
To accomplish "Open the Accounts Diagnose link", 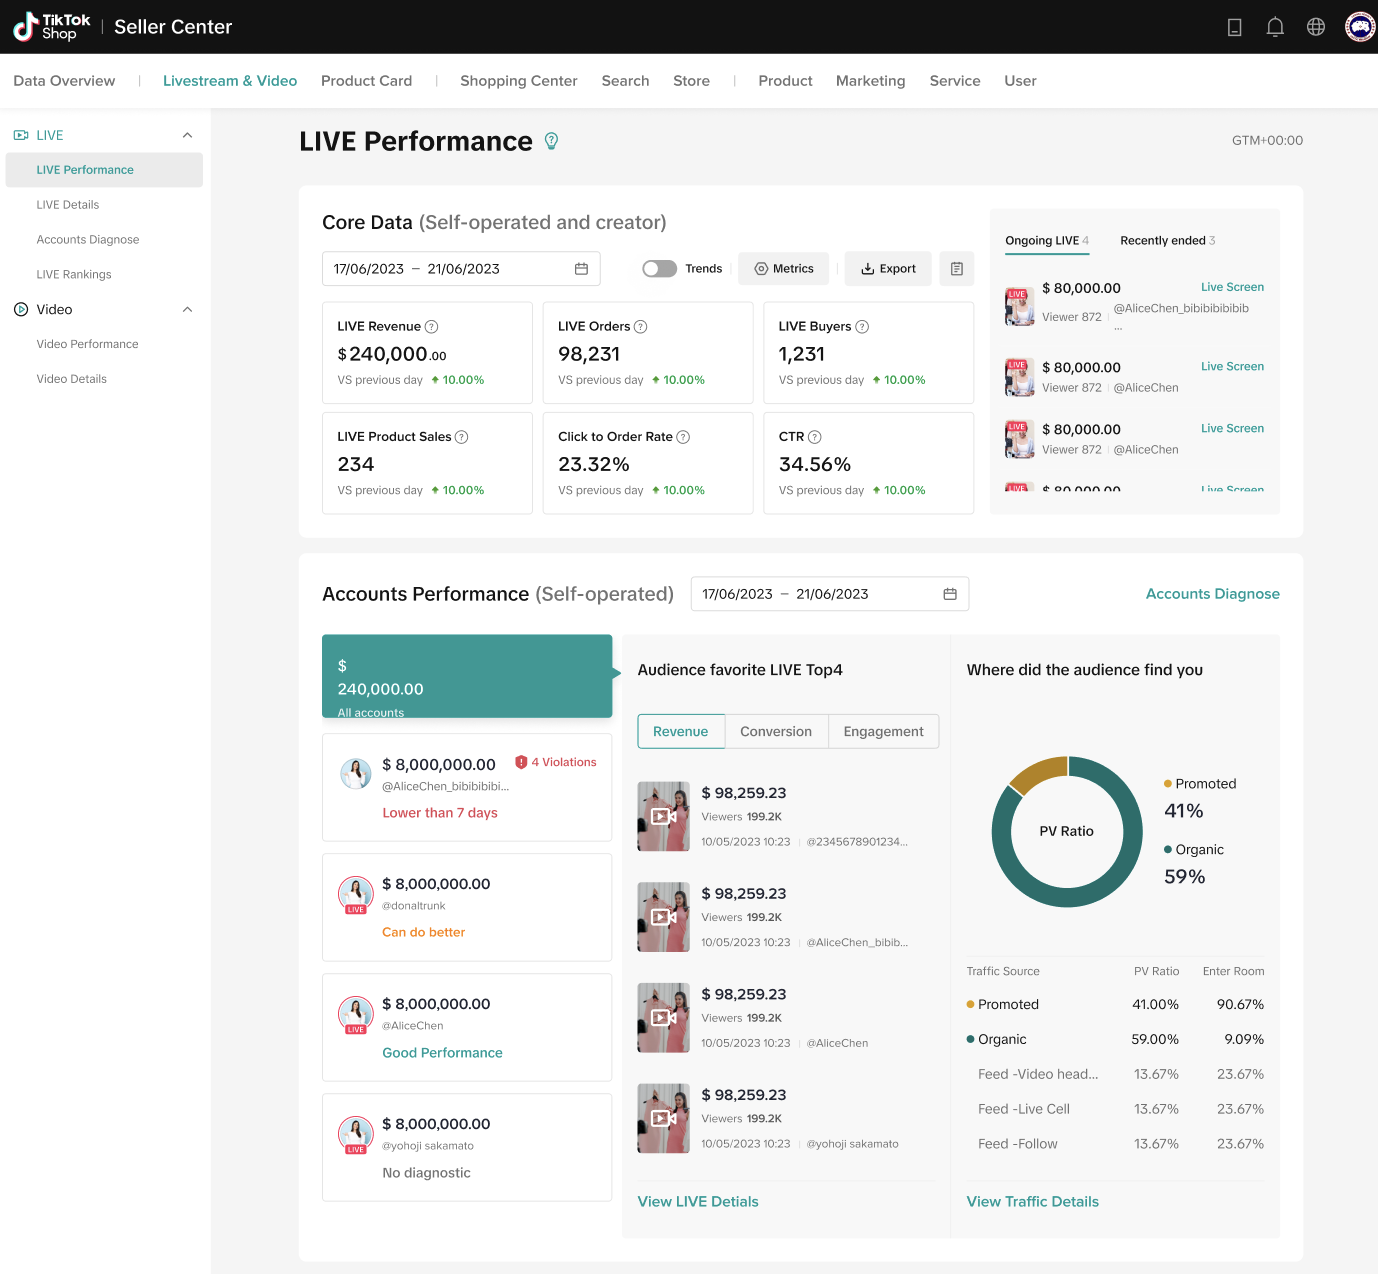I will 1212,594.
